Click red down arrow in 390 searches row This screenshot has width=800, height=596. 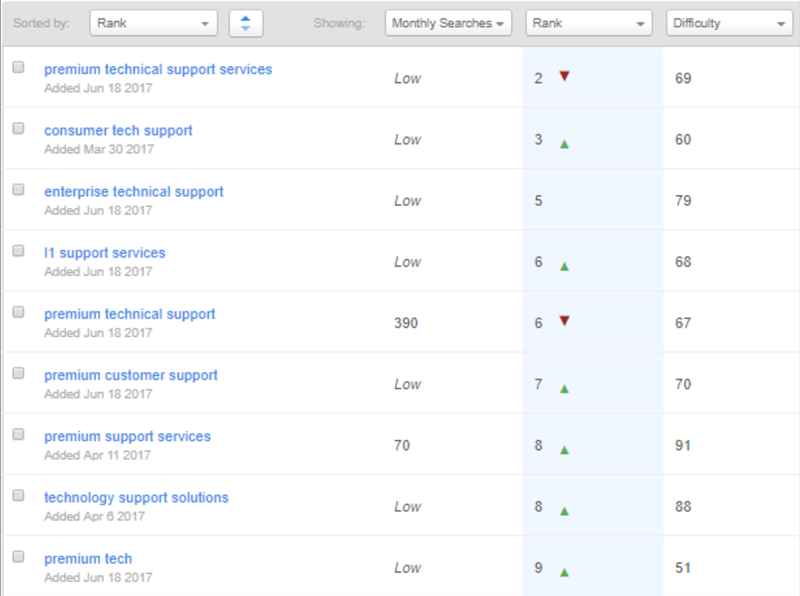click(x=564, y=321)
